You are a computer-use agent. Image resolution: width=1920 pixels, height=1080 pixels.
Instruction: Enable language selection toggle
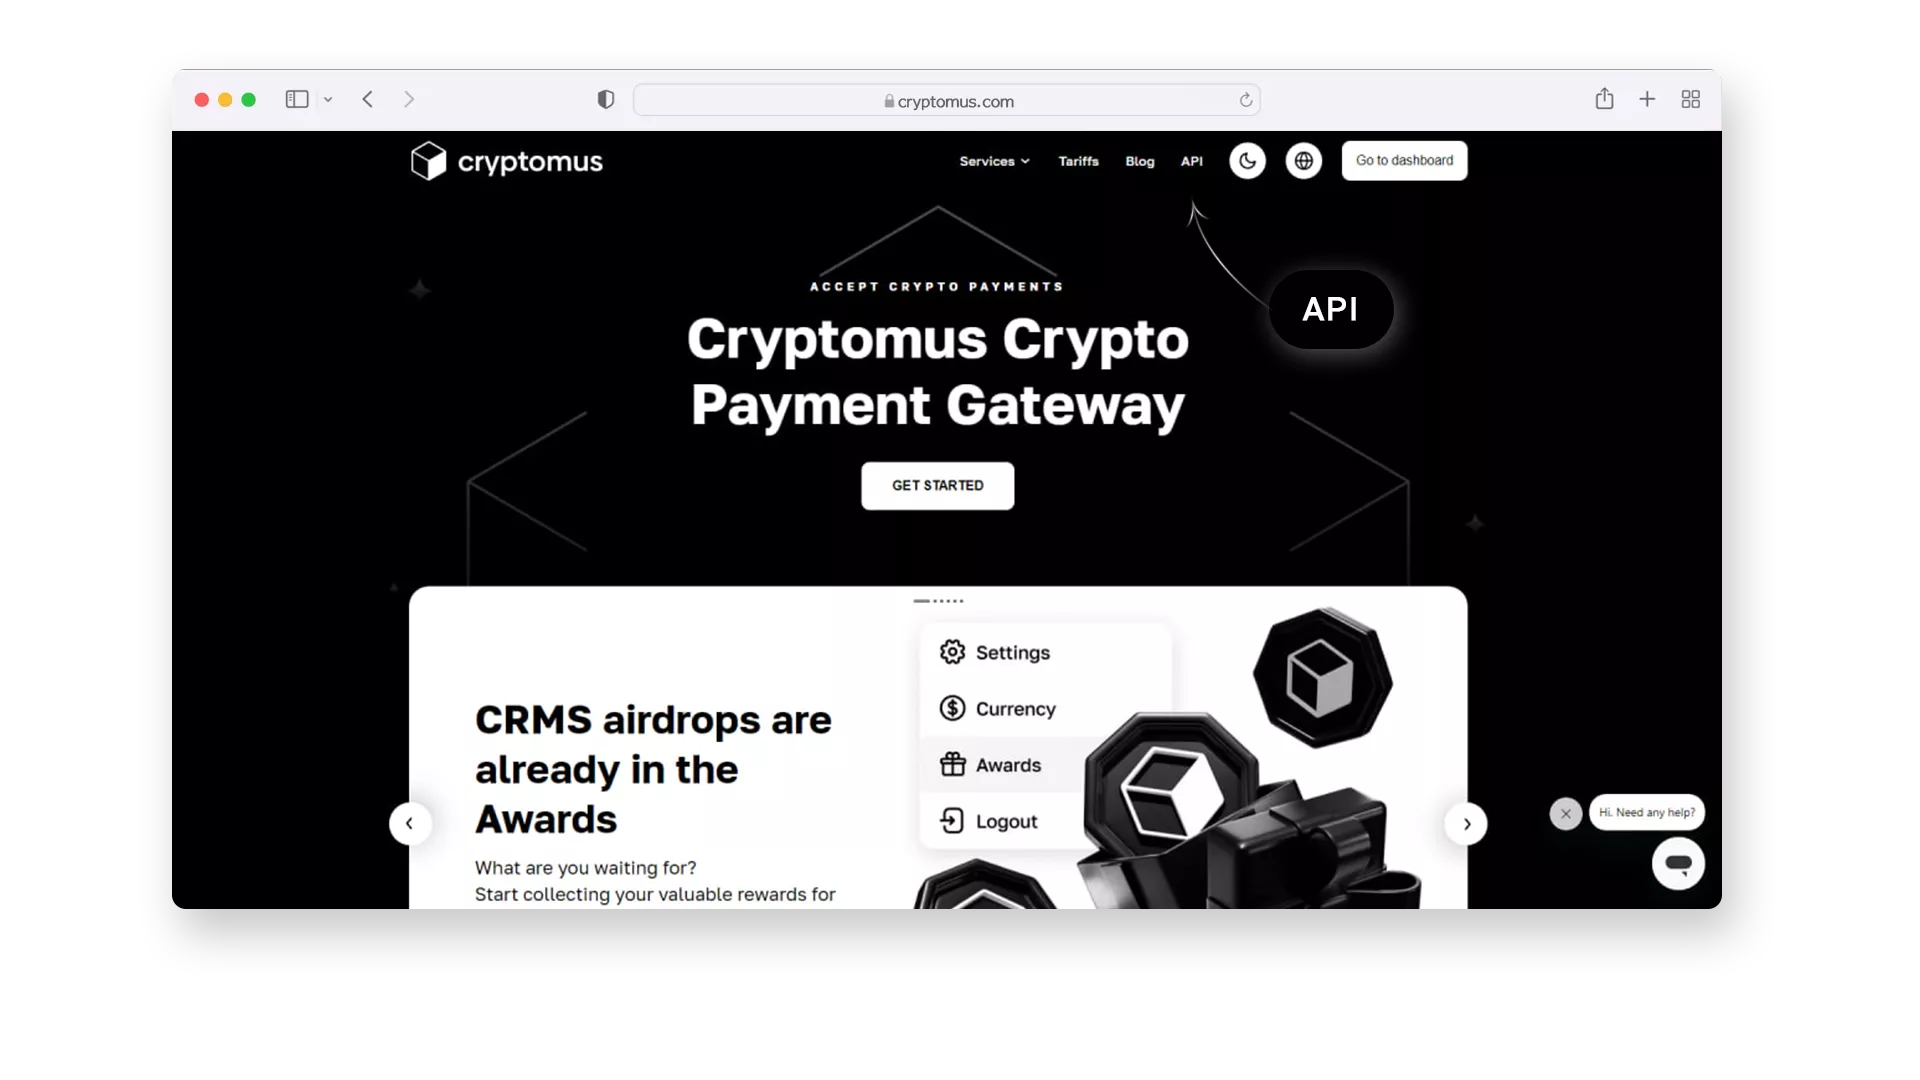pos(1304,160)
